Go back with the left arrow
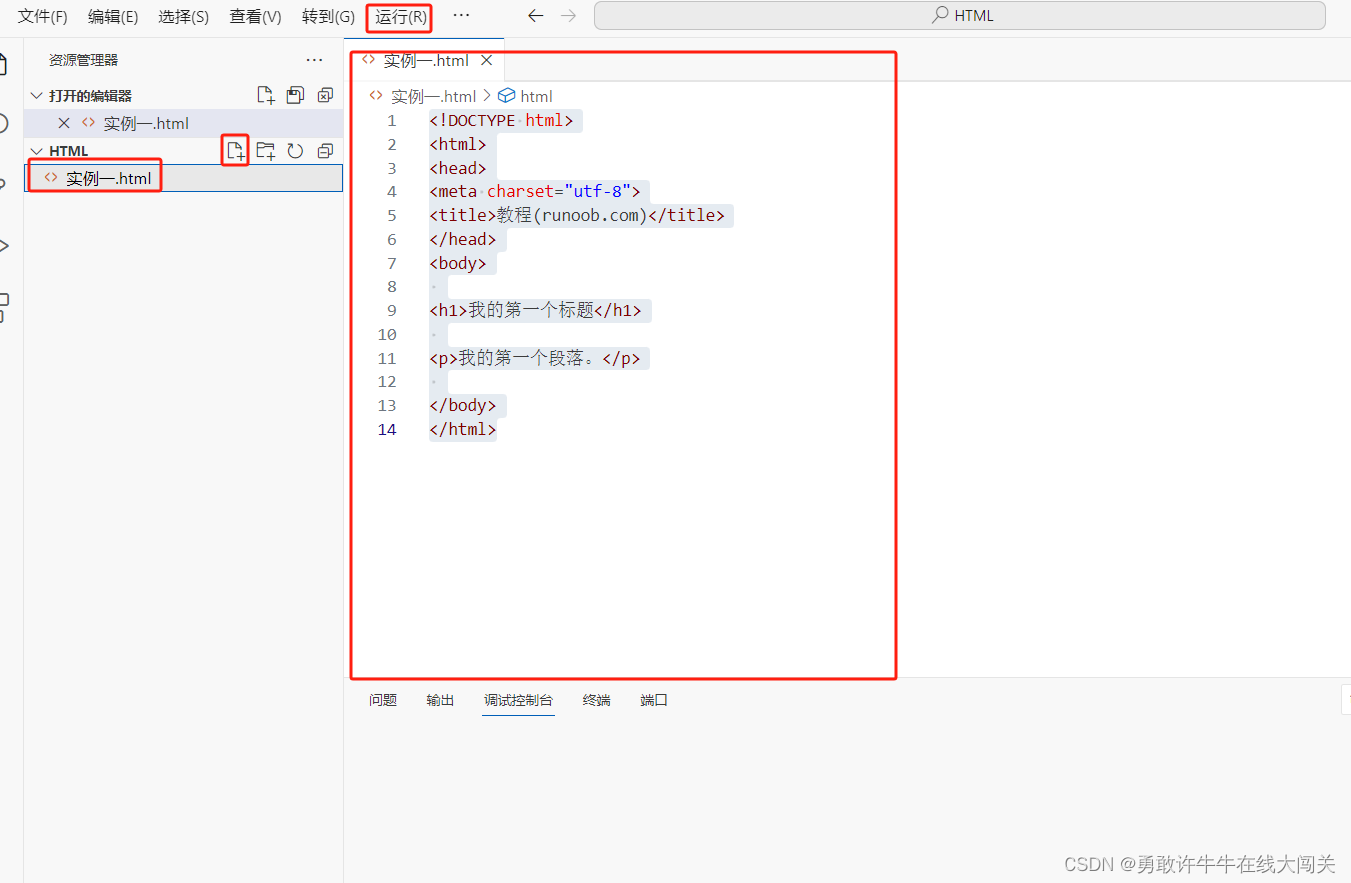1351x883 pixels. [536, 16]
